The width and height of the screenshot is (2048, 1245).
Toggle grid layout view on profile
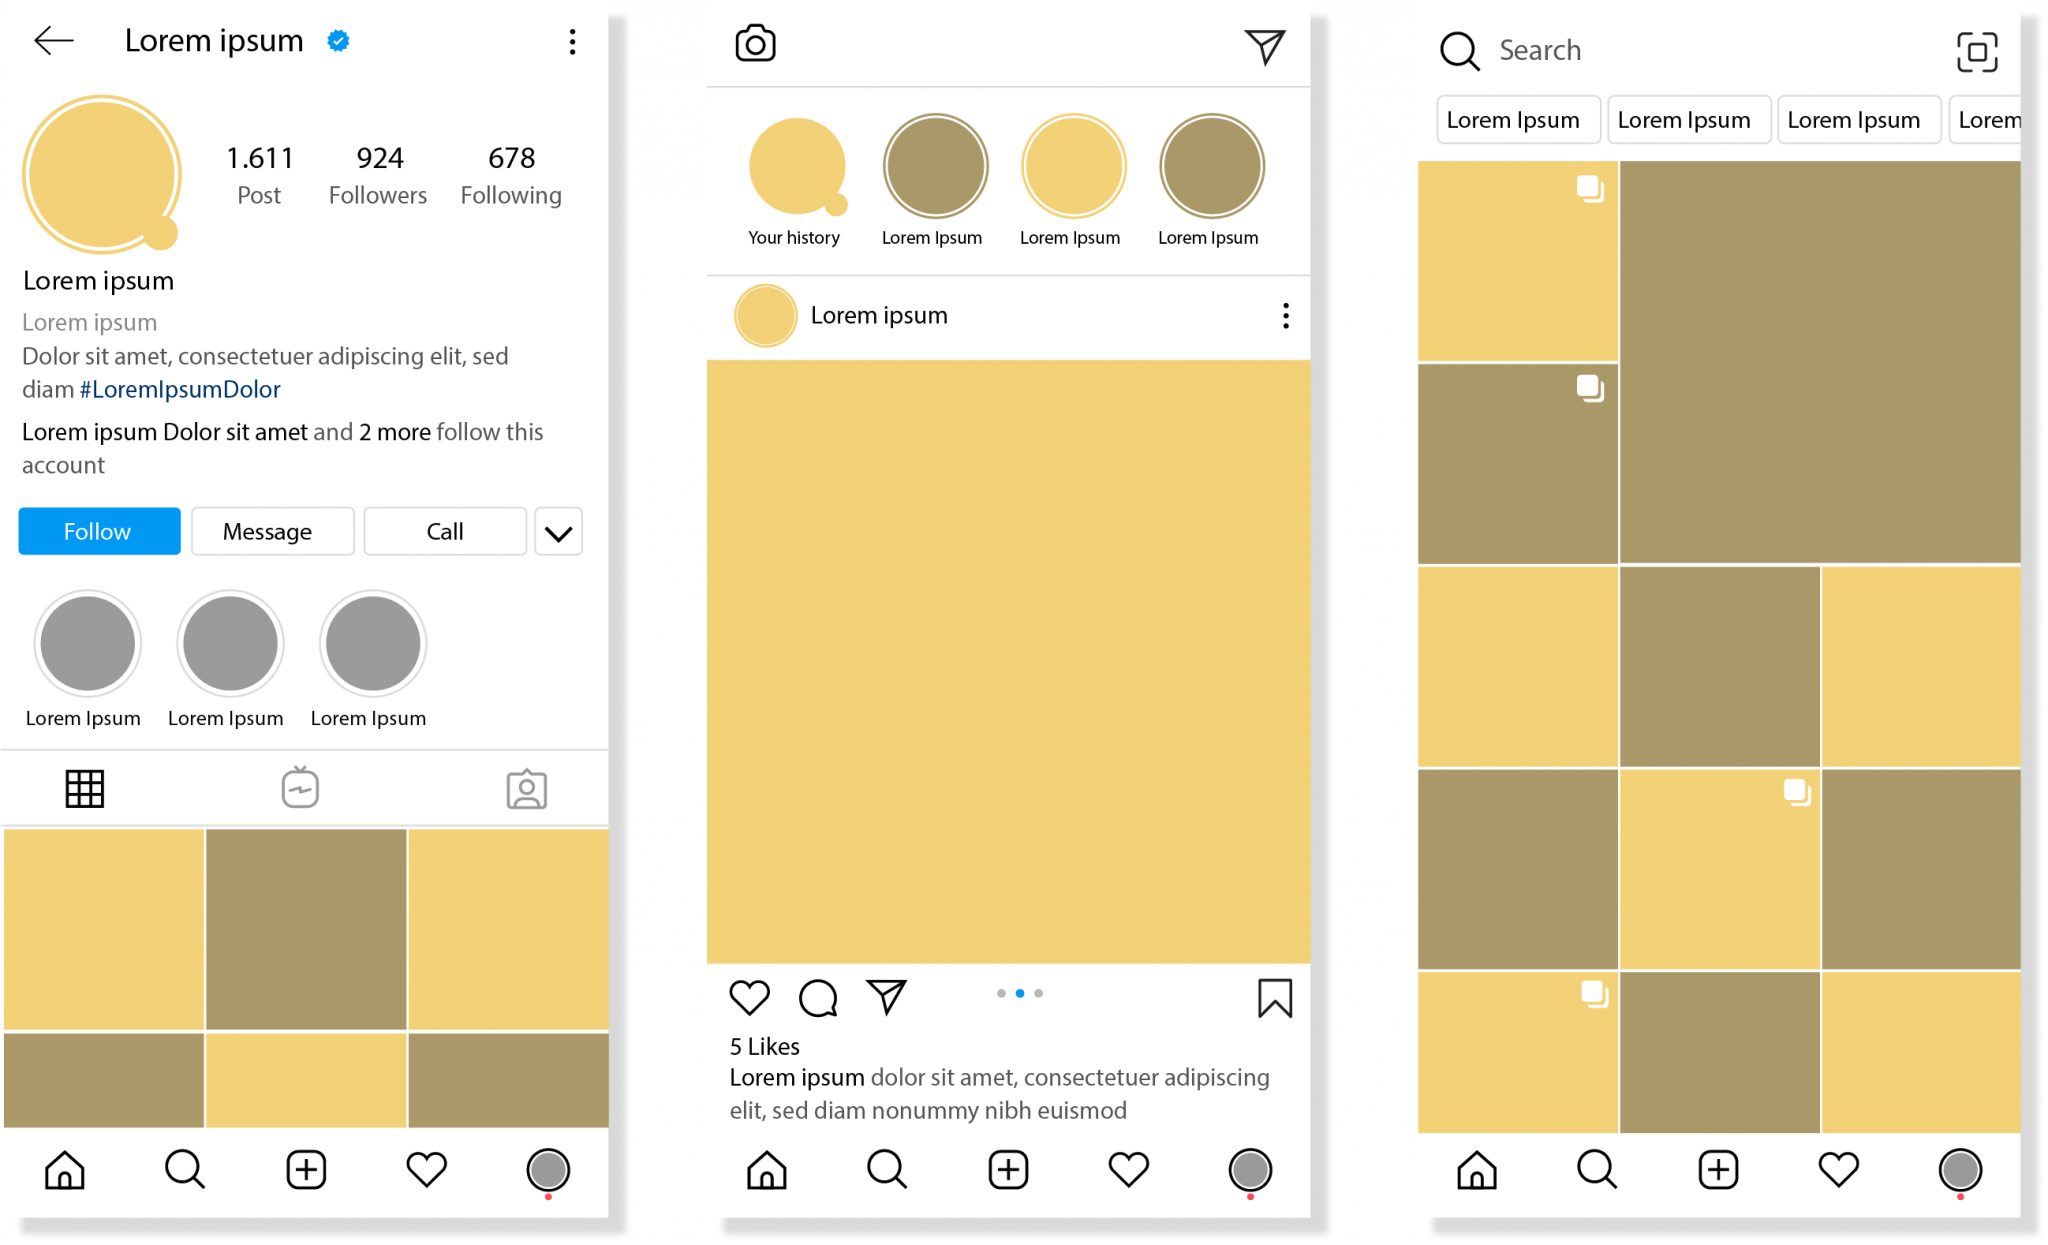tap(85, 786)
